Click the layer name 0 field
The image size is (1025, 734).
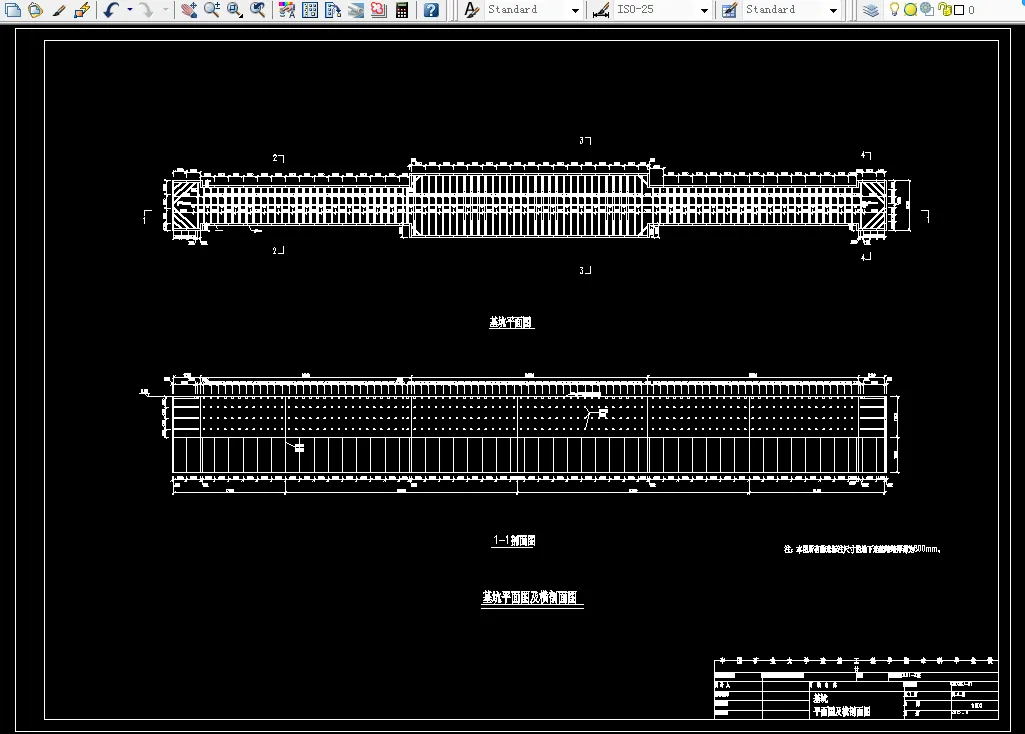[x=971, y=10]
